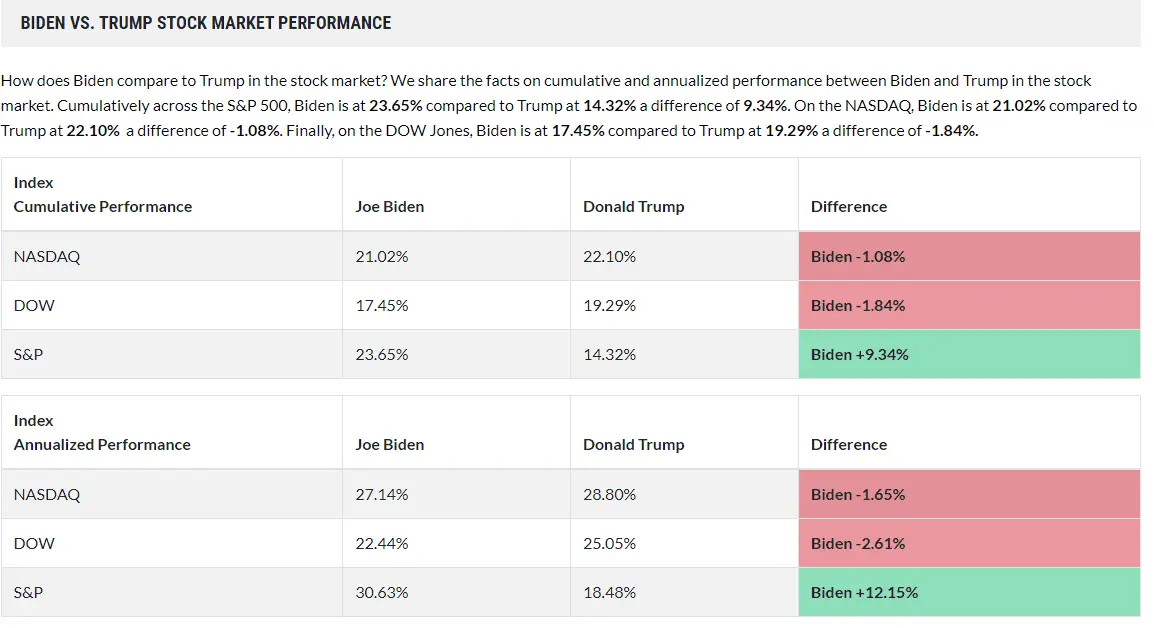Click the green "Biden +9.34%" difference cell
This screenshot has height=628, width=1154.
(860, 354)
